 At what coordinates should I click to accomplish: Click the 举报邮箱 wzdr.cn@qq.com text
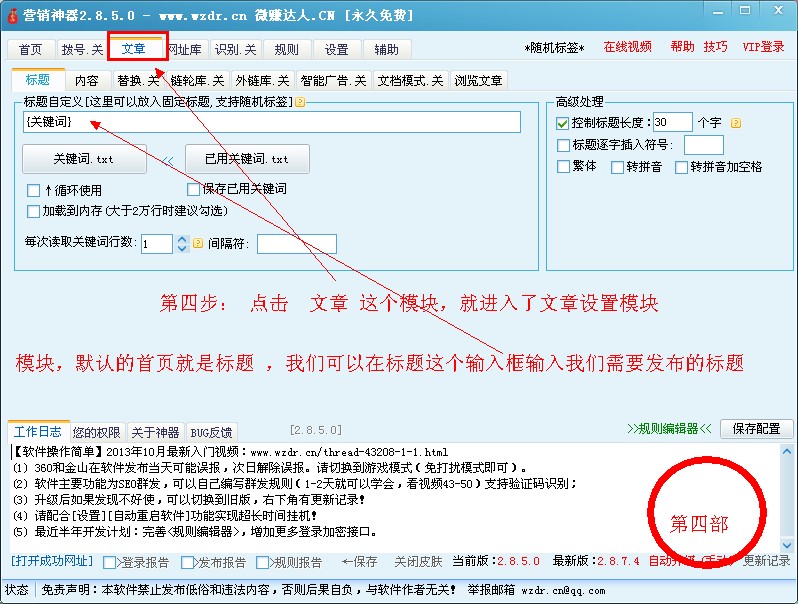point(536,590)
